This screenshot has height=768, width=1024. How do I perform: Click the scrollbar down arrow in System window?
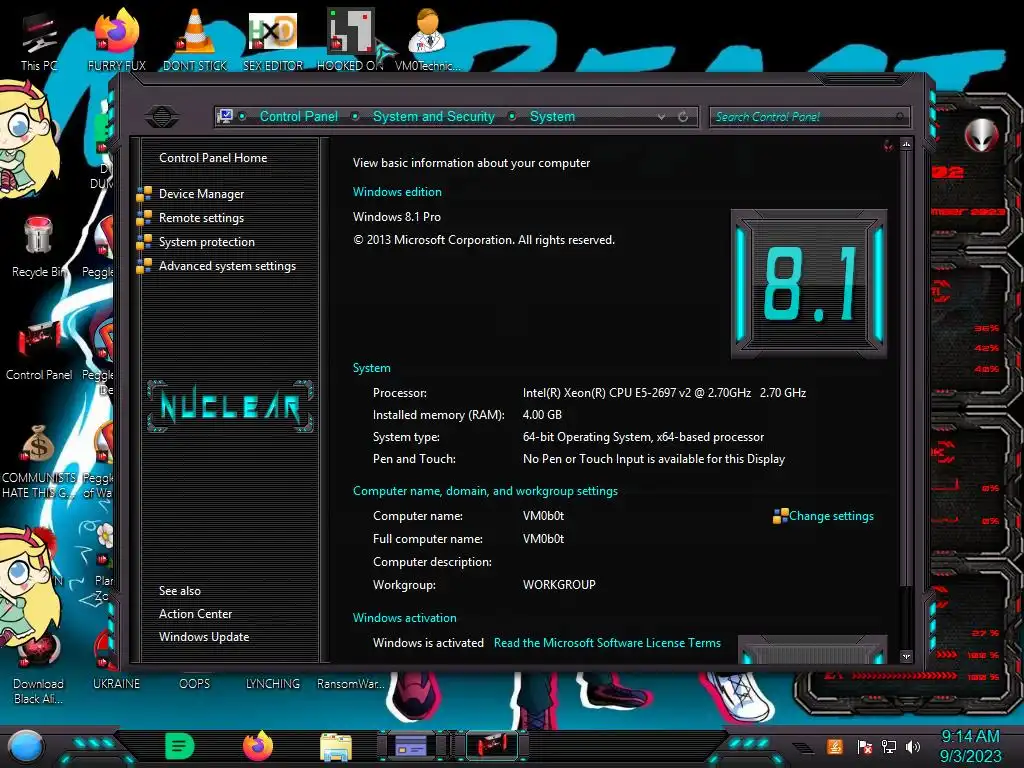coord(906,656)
